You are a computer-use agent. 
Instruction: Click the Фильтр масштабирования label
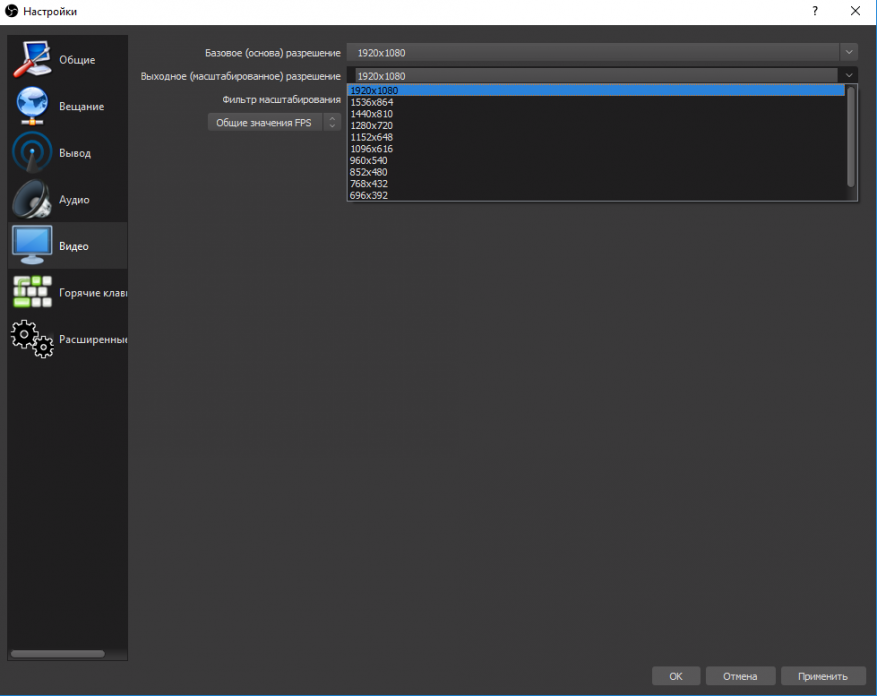281,99
